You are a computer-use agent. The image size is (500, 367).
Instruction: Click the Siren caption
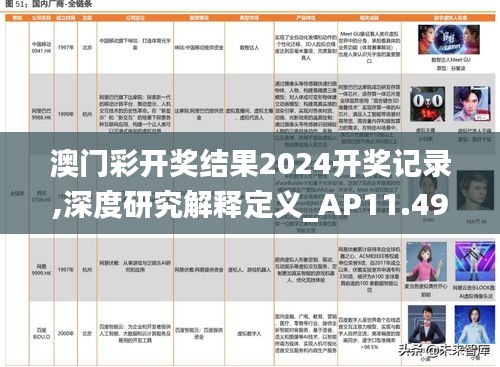pyautogui.click(x=428, y=220)
